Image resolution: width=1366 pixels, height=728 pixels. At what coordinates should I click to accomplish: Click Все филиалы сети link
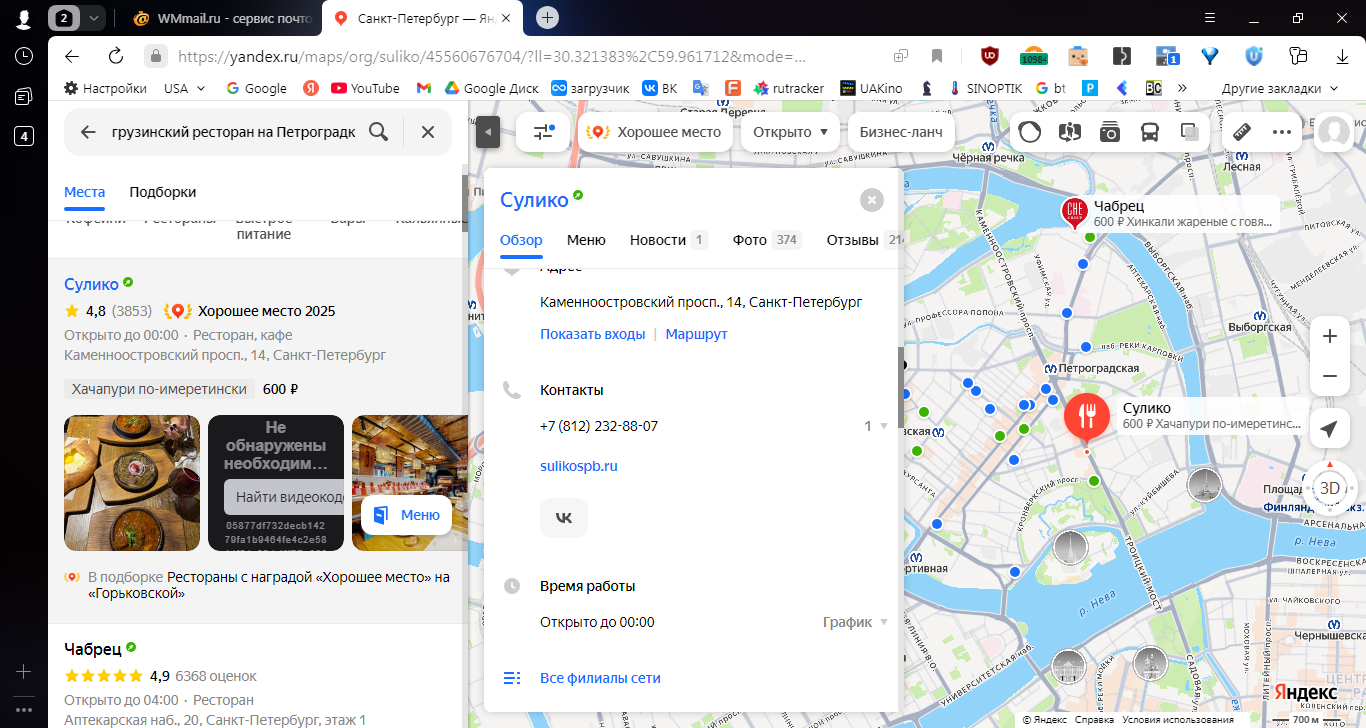(600, 678)
